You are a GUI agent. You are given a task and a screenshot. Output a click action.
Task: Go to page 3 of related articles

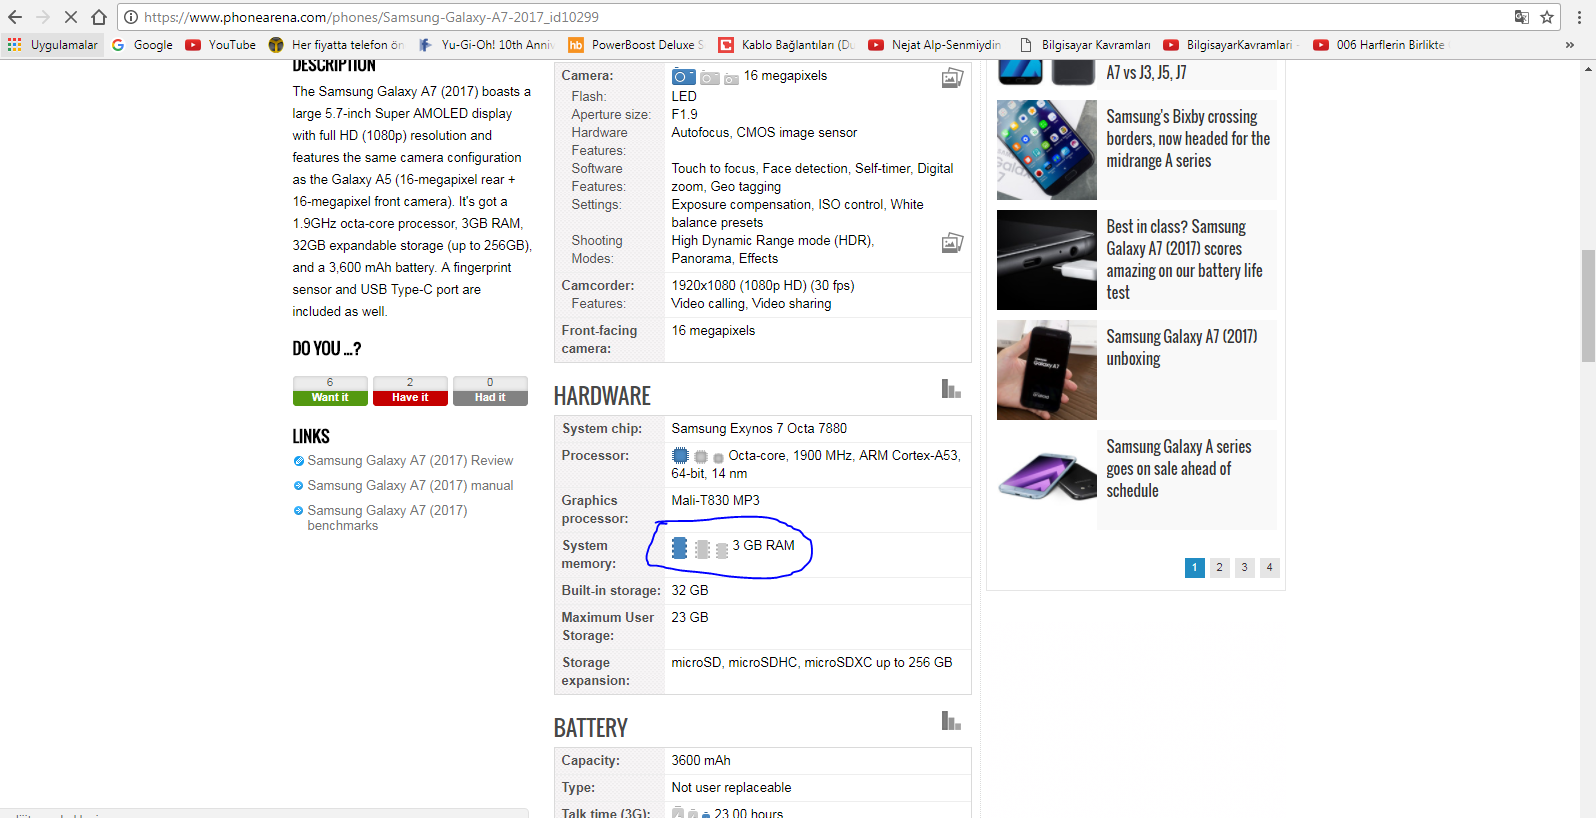(x=1245, y=568)
